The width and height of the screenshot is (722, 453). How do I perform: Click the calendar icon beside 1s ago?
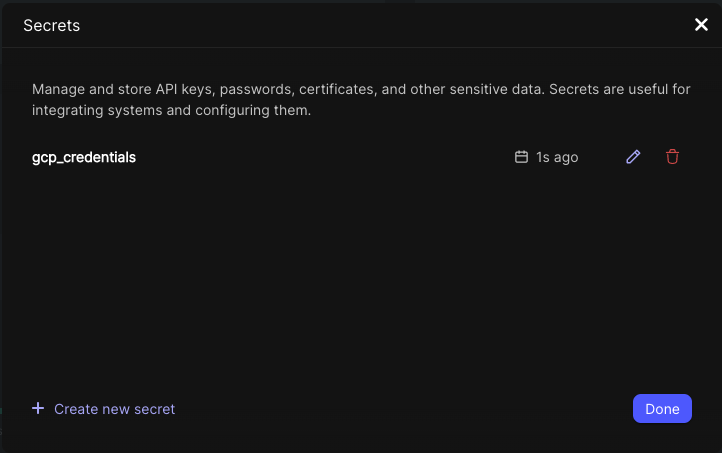[521, 157]
